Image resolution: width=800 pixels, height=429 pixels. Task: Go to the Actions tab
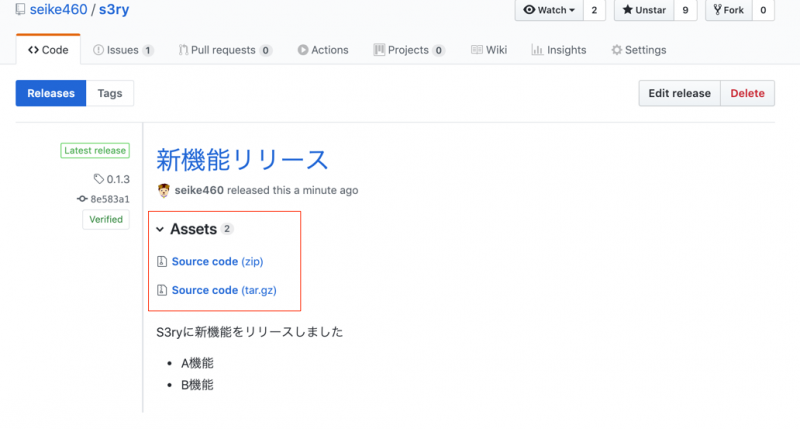click(322, 50)
